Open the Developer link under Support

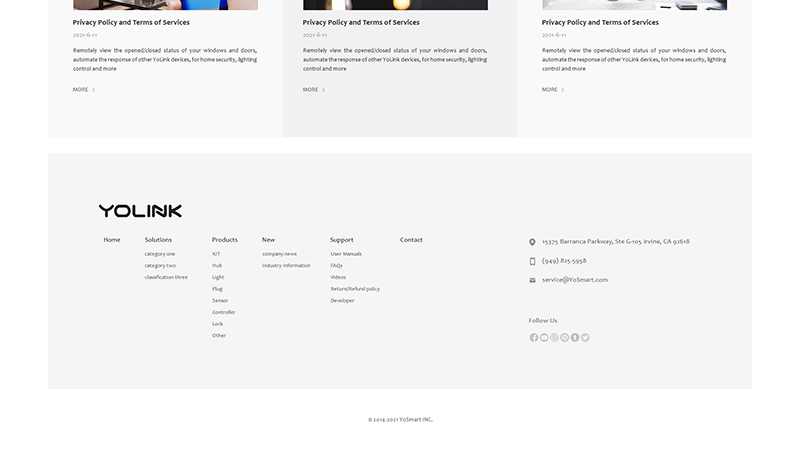coord(342,301)
